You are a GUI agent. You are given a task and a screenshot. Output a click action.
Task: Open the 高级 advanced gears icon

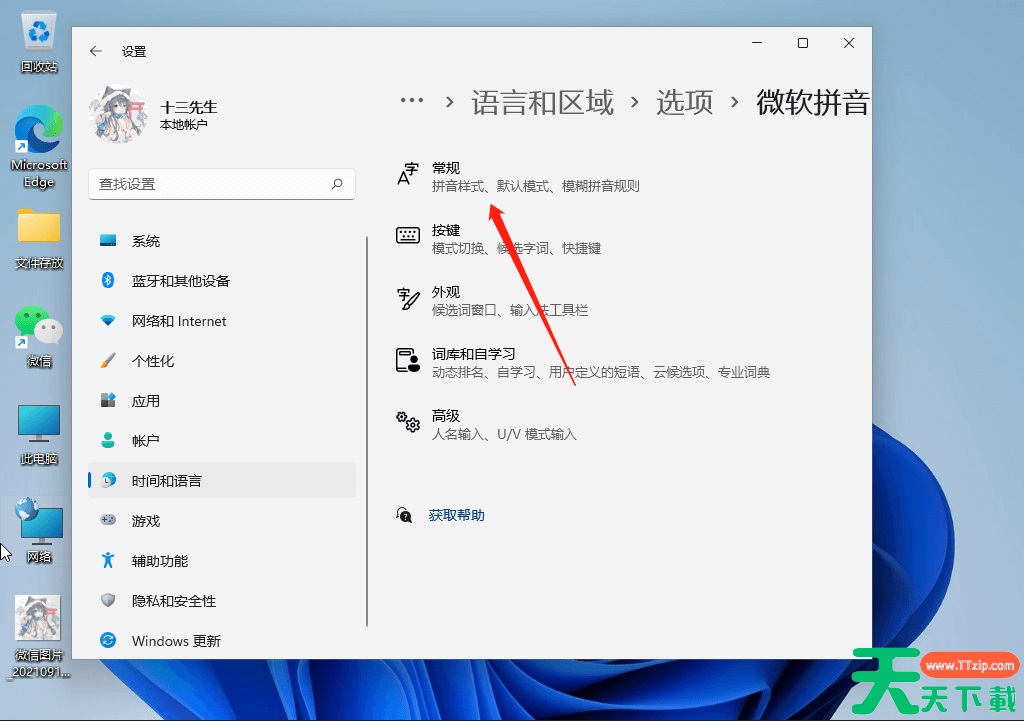pos(408,422)
